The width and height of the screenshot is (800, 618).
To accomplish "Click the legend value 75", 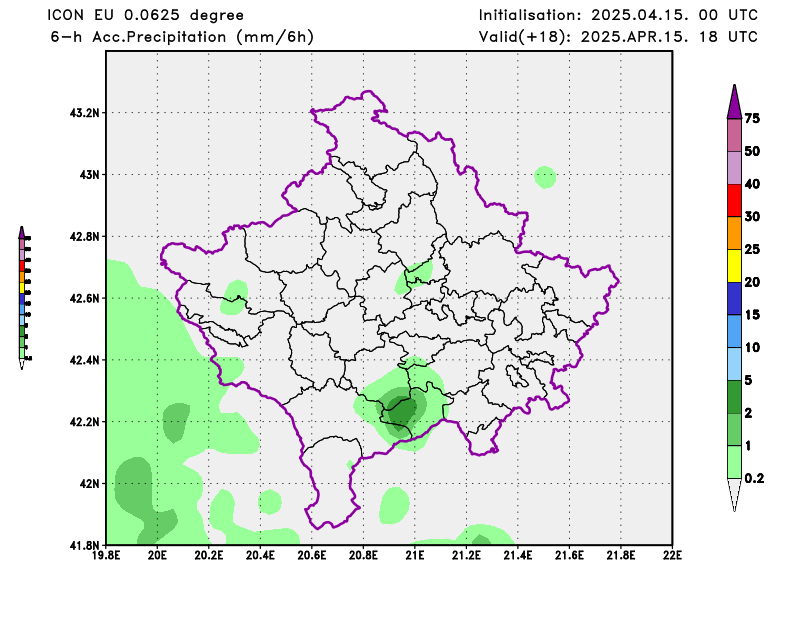I will [752, 119].
